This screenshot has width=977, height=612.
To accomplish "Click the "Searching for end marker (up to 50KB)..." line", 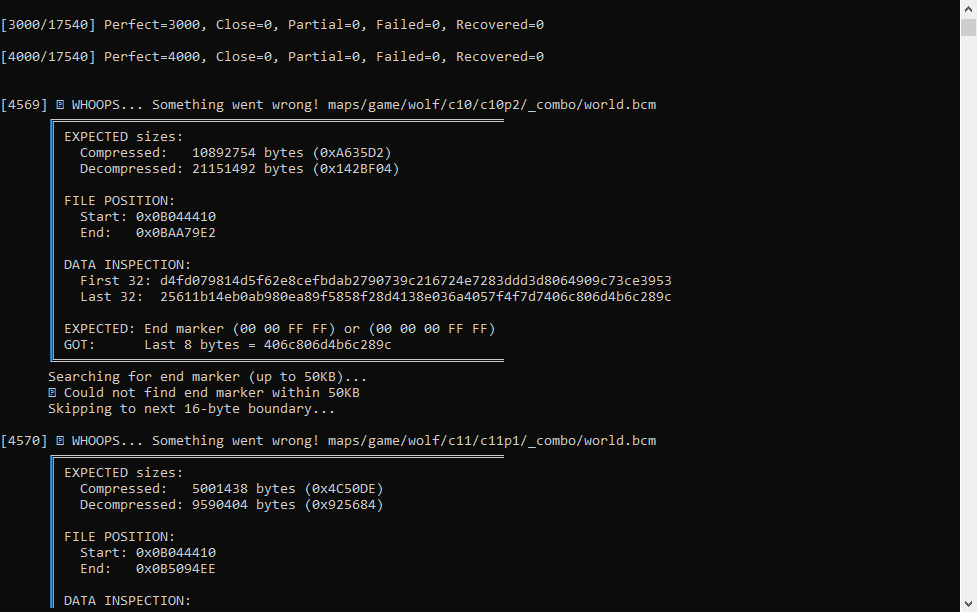I will click(x=207, y=377).
